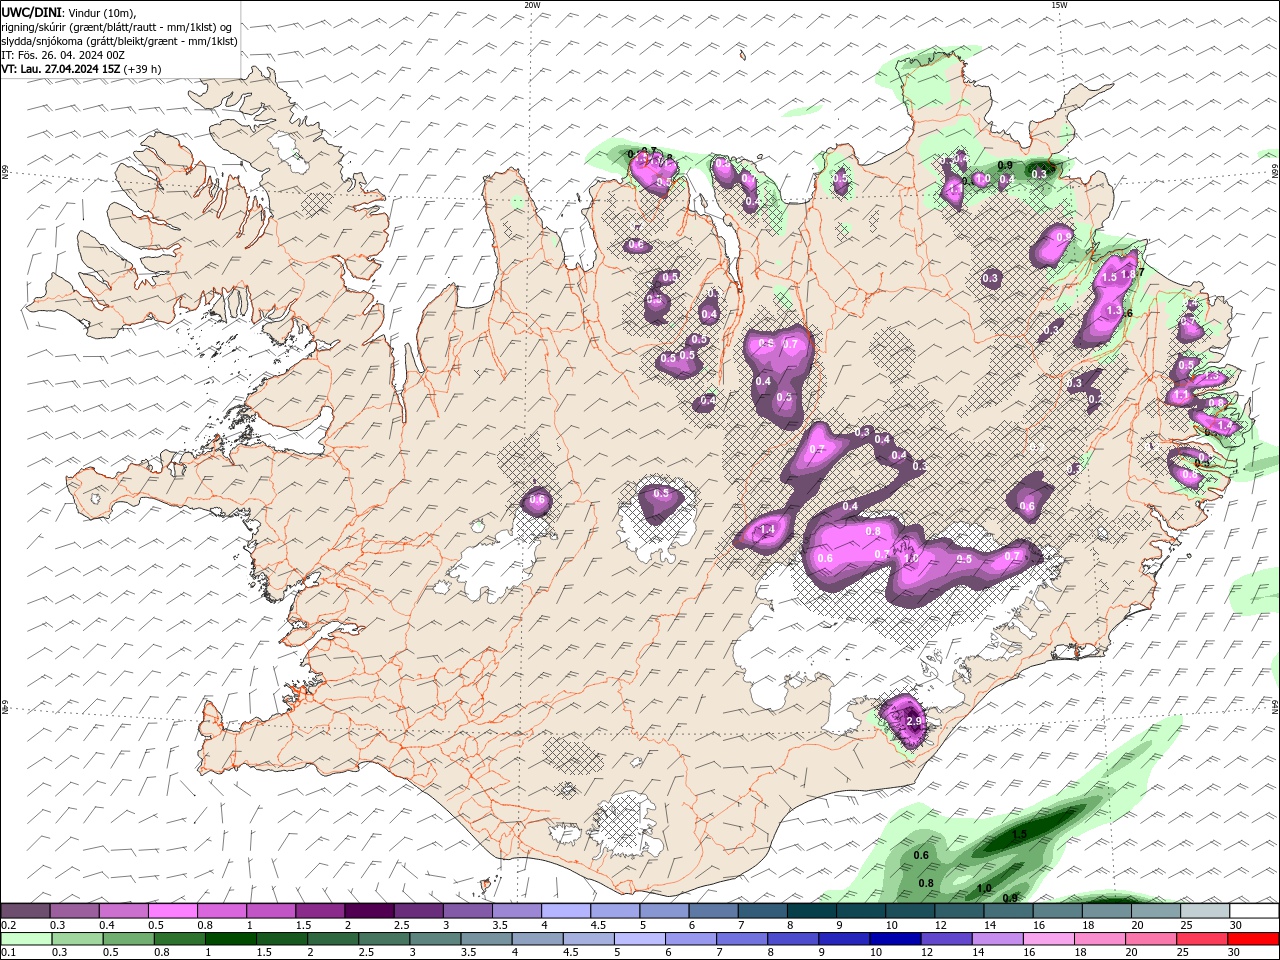Viewport: 1280px width, 960px height.
Task: Click the 'slydda/snjókoma (grátt/bleikt/grænt' text line
Action: tap(120, 41)
